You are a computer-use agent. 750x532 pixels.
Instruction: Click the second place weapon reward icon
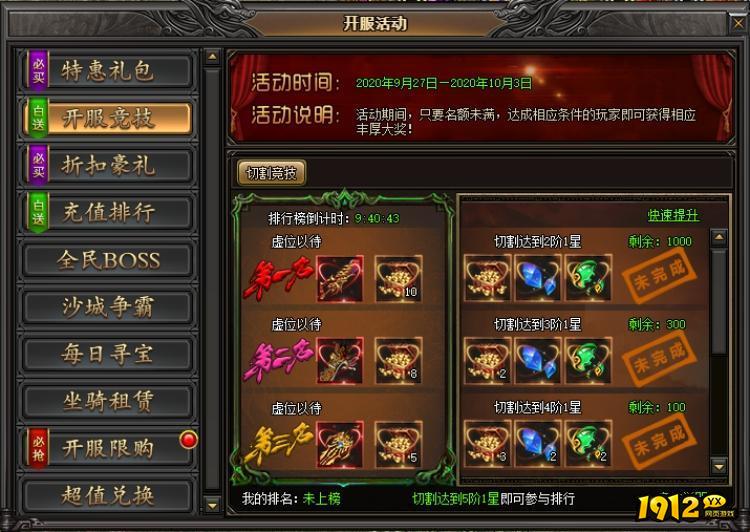pos(340,361)
